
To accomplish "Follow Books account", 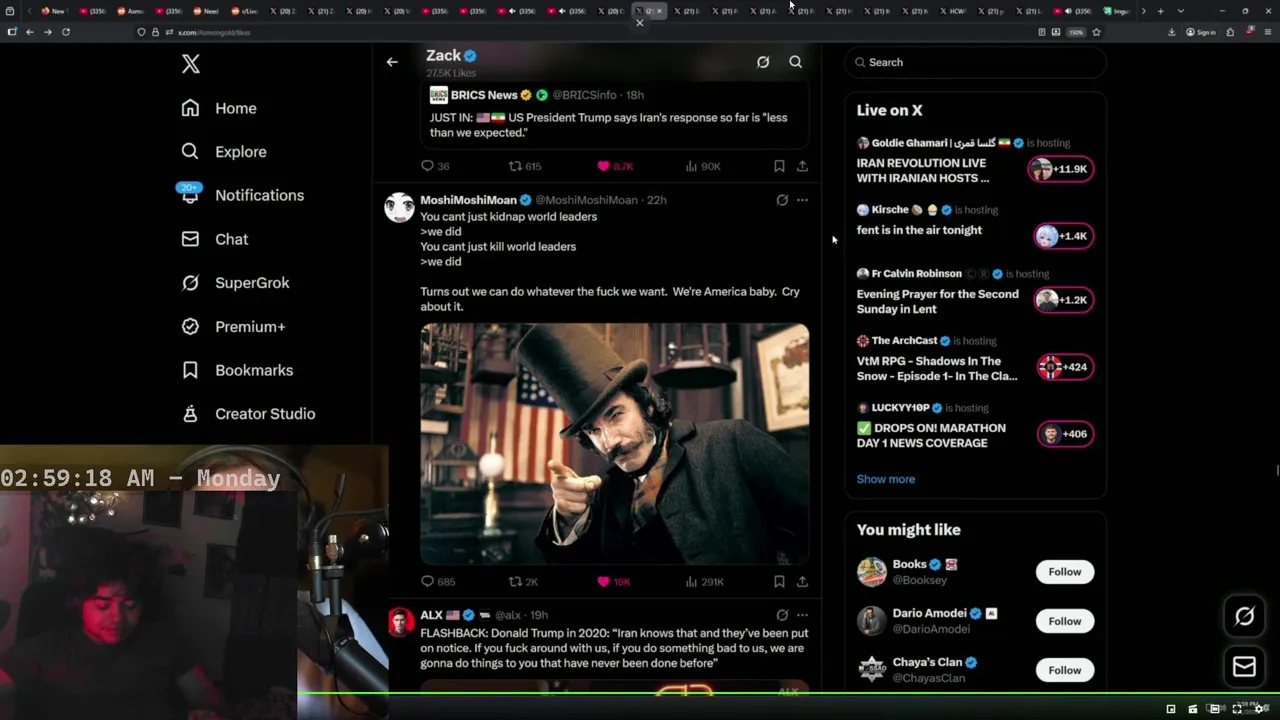I will tap(1064, 572).
